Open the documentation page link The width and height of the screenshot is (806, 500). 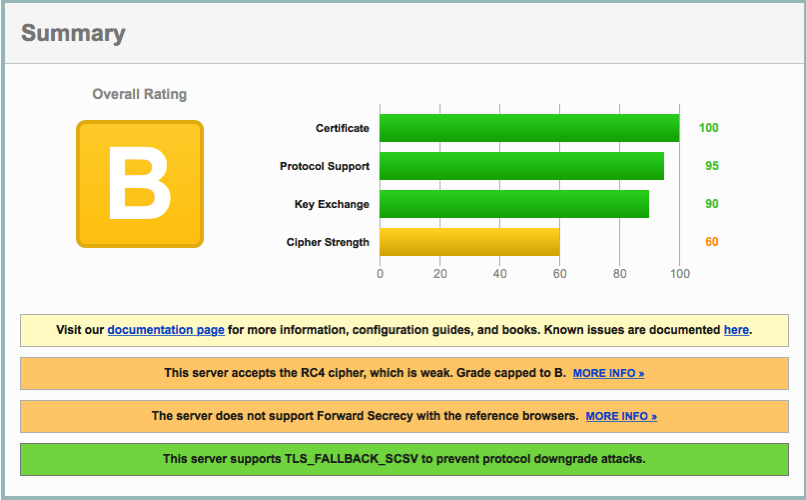point(166,330)
